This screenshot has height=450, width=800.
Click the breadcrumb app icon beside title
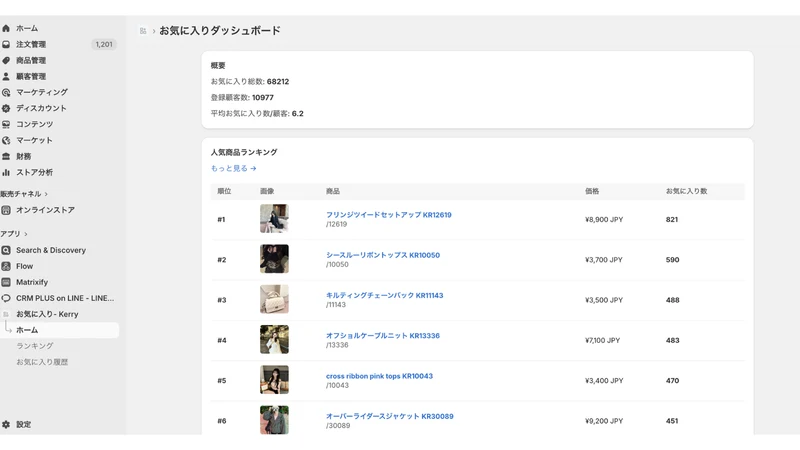tap(143, 31)
